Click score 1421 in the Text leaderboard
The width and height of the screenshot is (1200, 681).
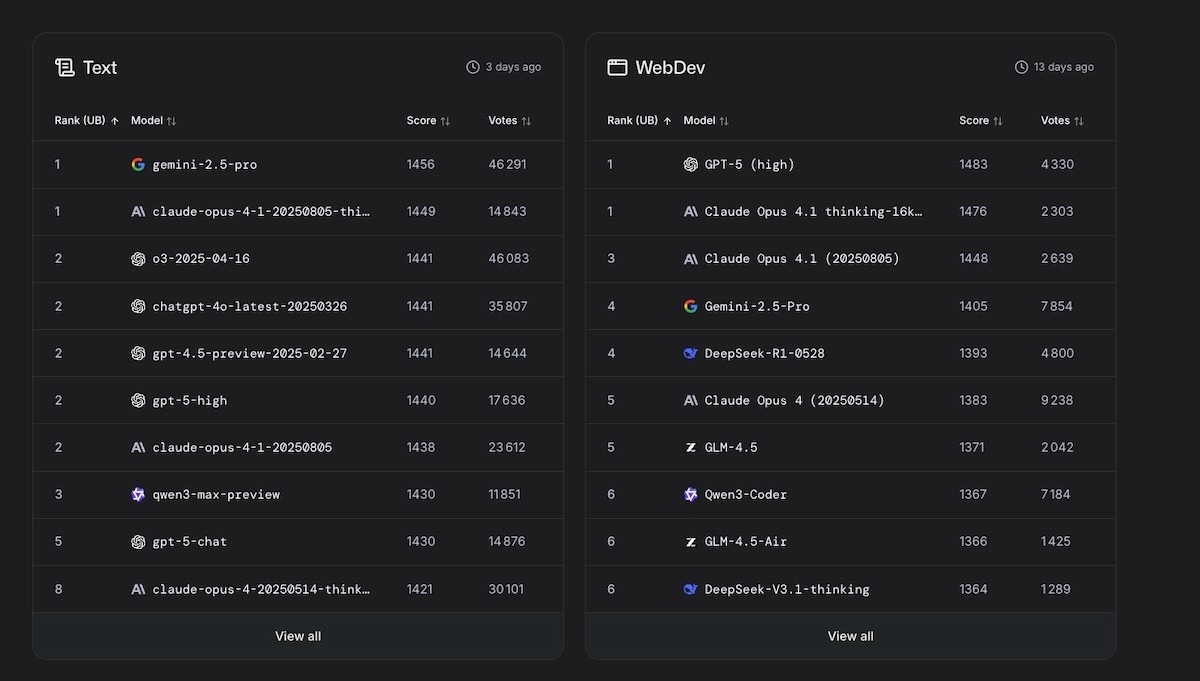tap(420, 589)
